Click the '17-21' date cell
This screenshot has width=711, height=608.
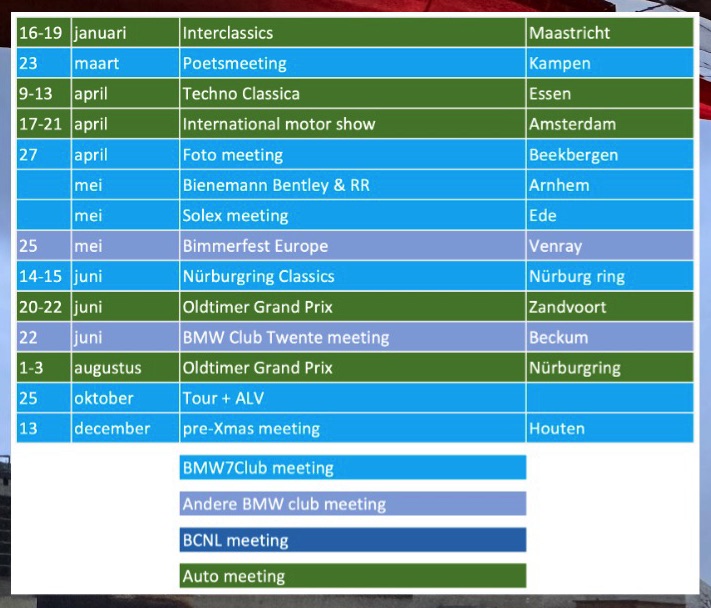[44, 124]
